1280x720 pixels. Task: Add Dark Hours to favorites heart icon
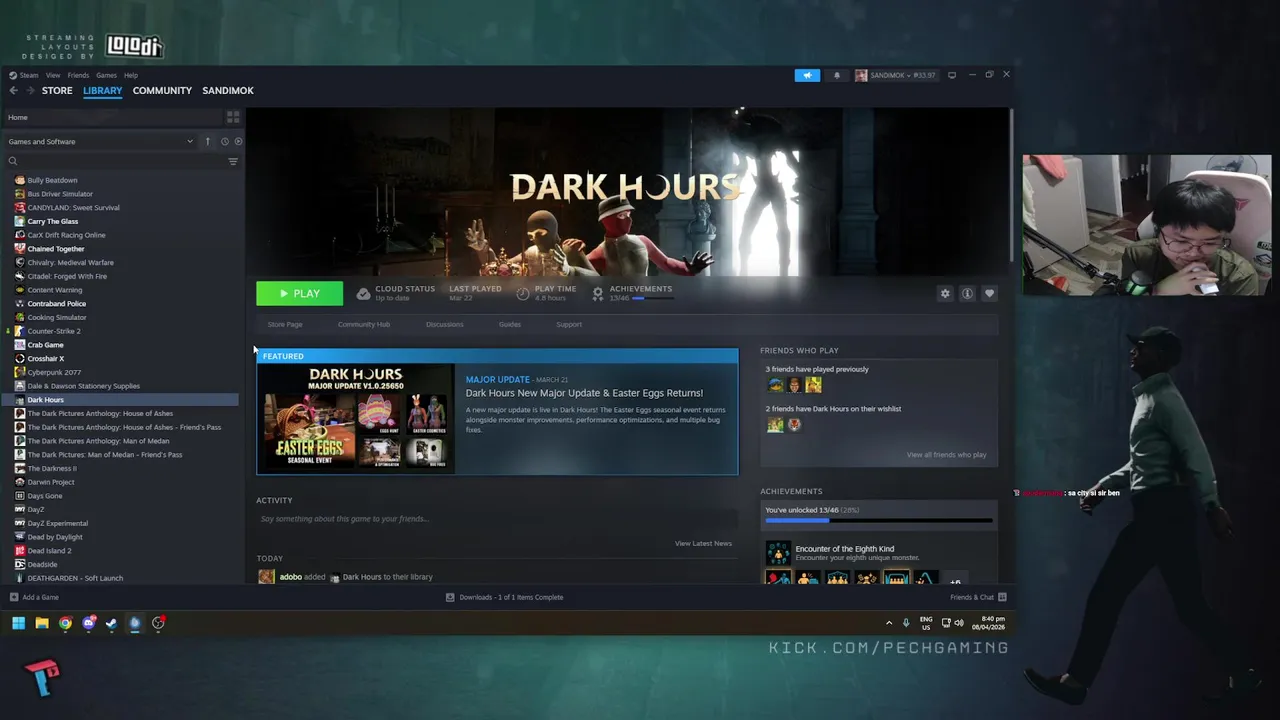989,293
